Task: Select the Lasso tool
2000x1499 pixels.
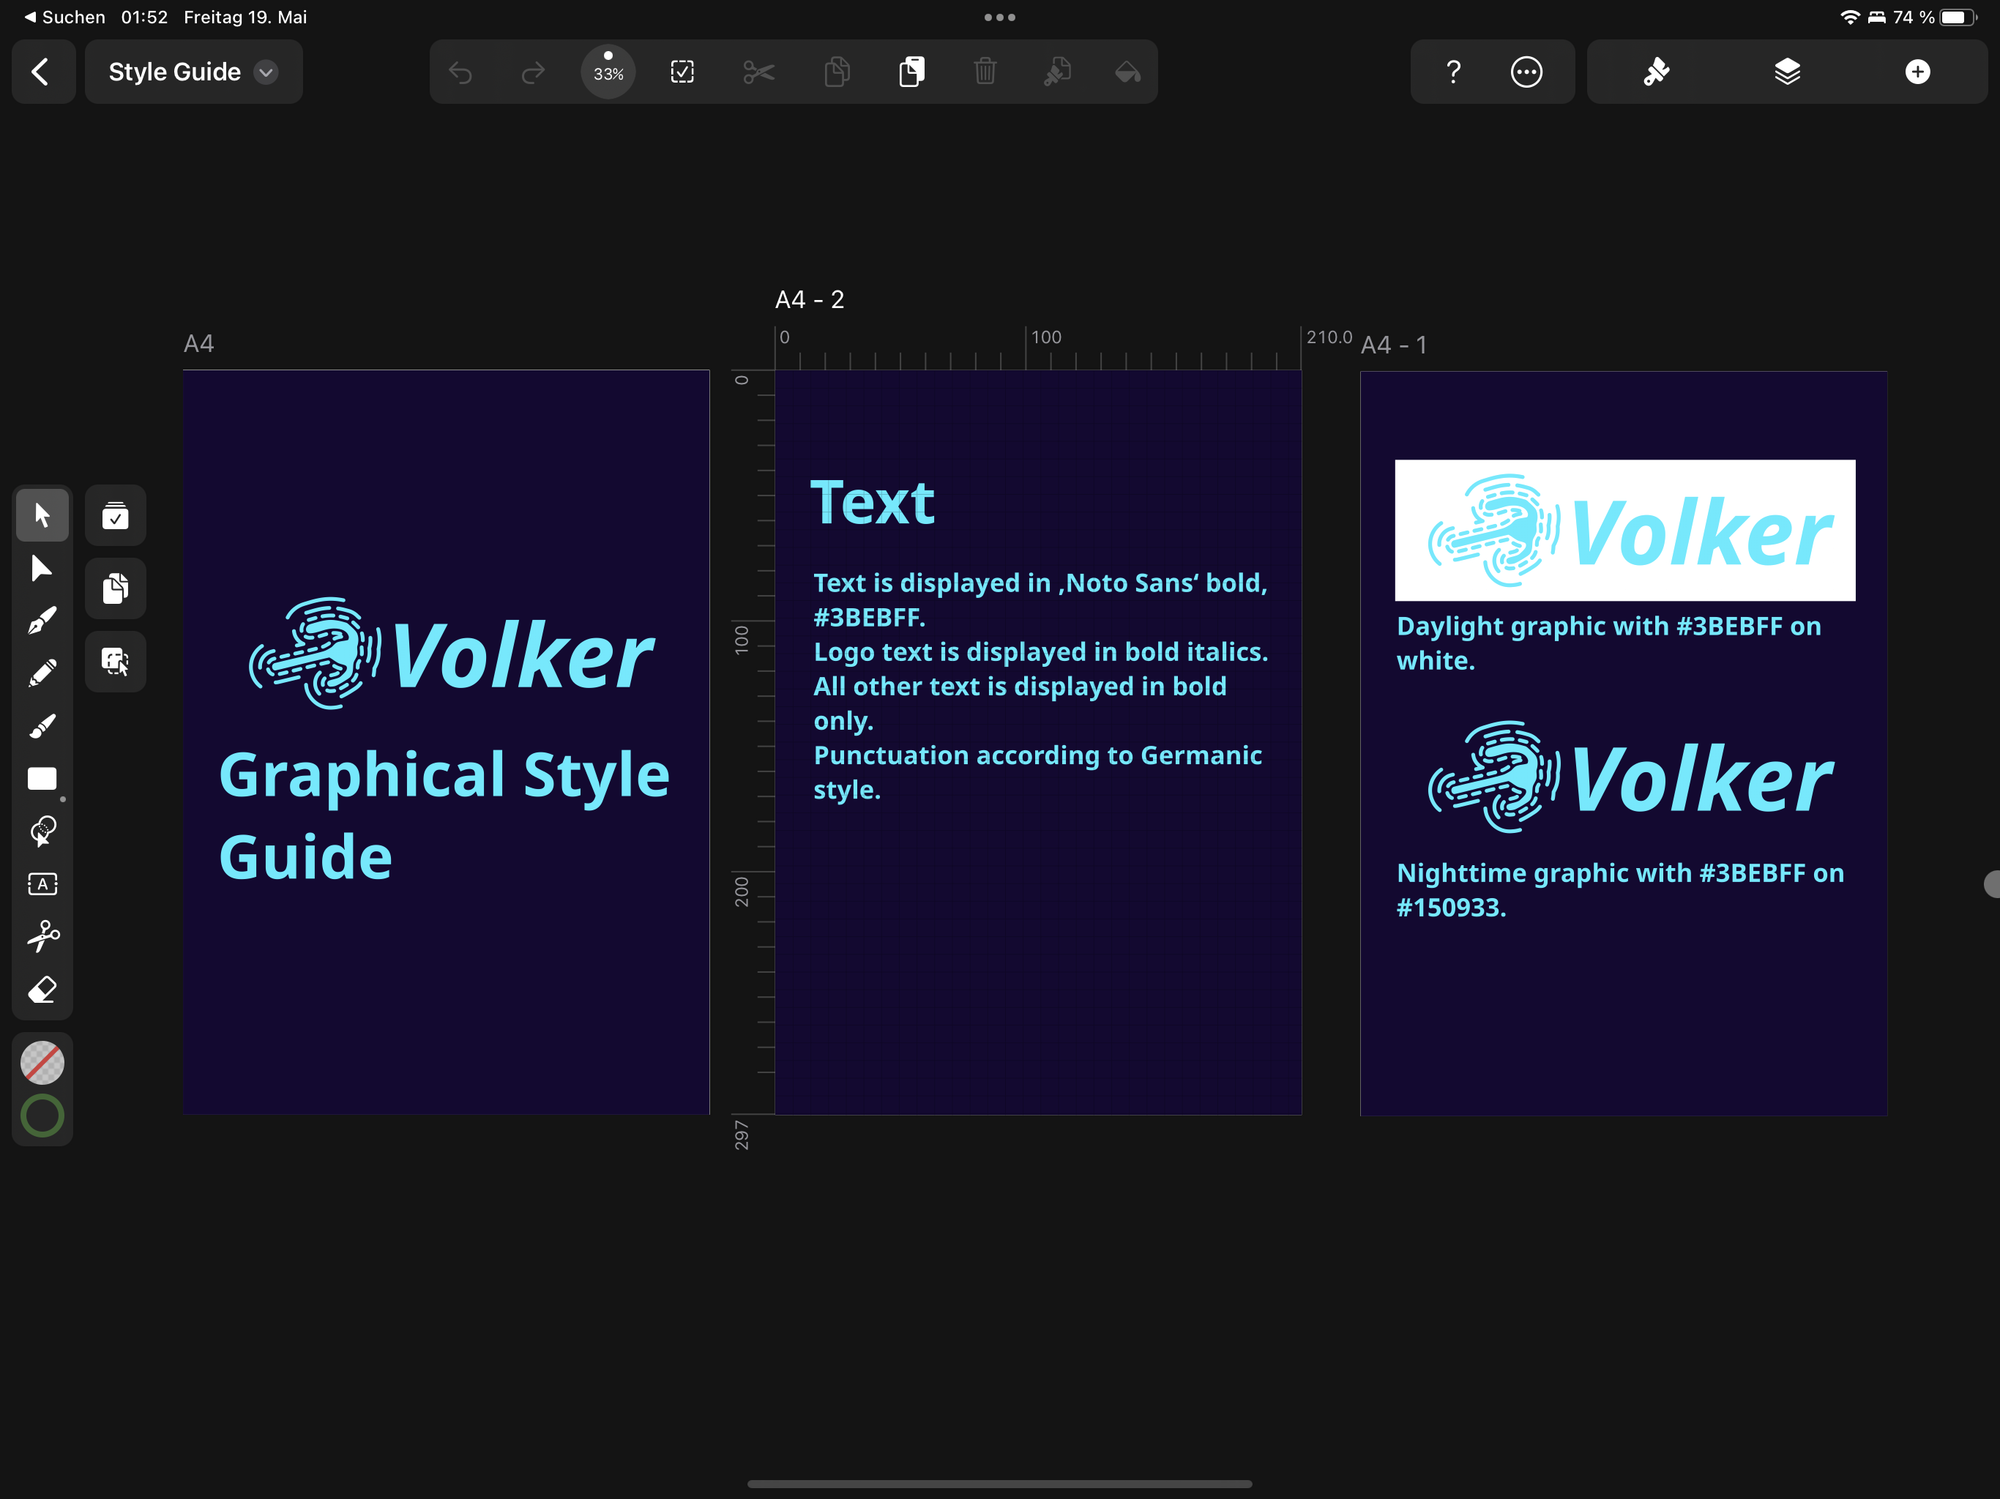Action: pos(42,831)
